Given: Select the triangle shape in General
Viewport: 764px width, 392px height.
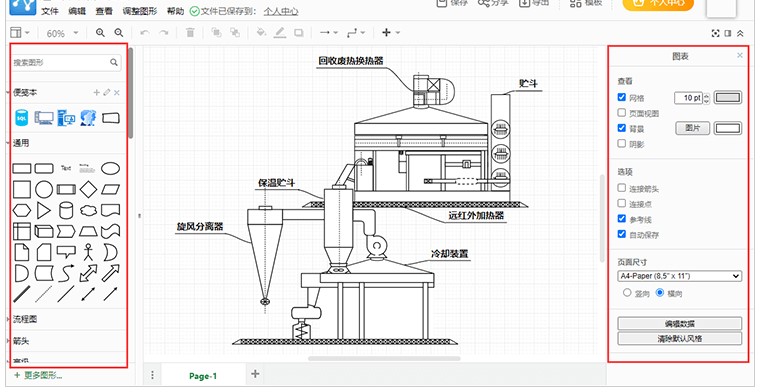Looking at the screenshot, I should click(44, 210).
